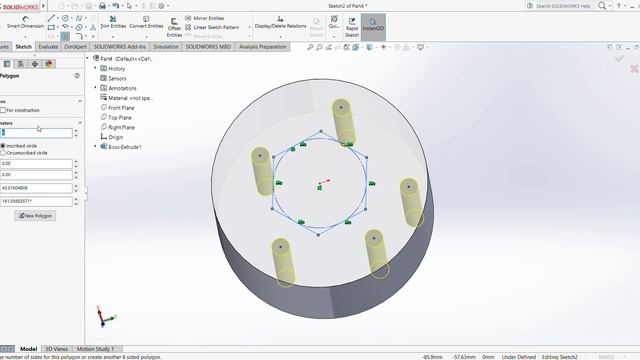Image resolution: width=640 pixels, height=360 pixels.
Task: Click Mirror Entities
Action: click(x=204, y=18)
